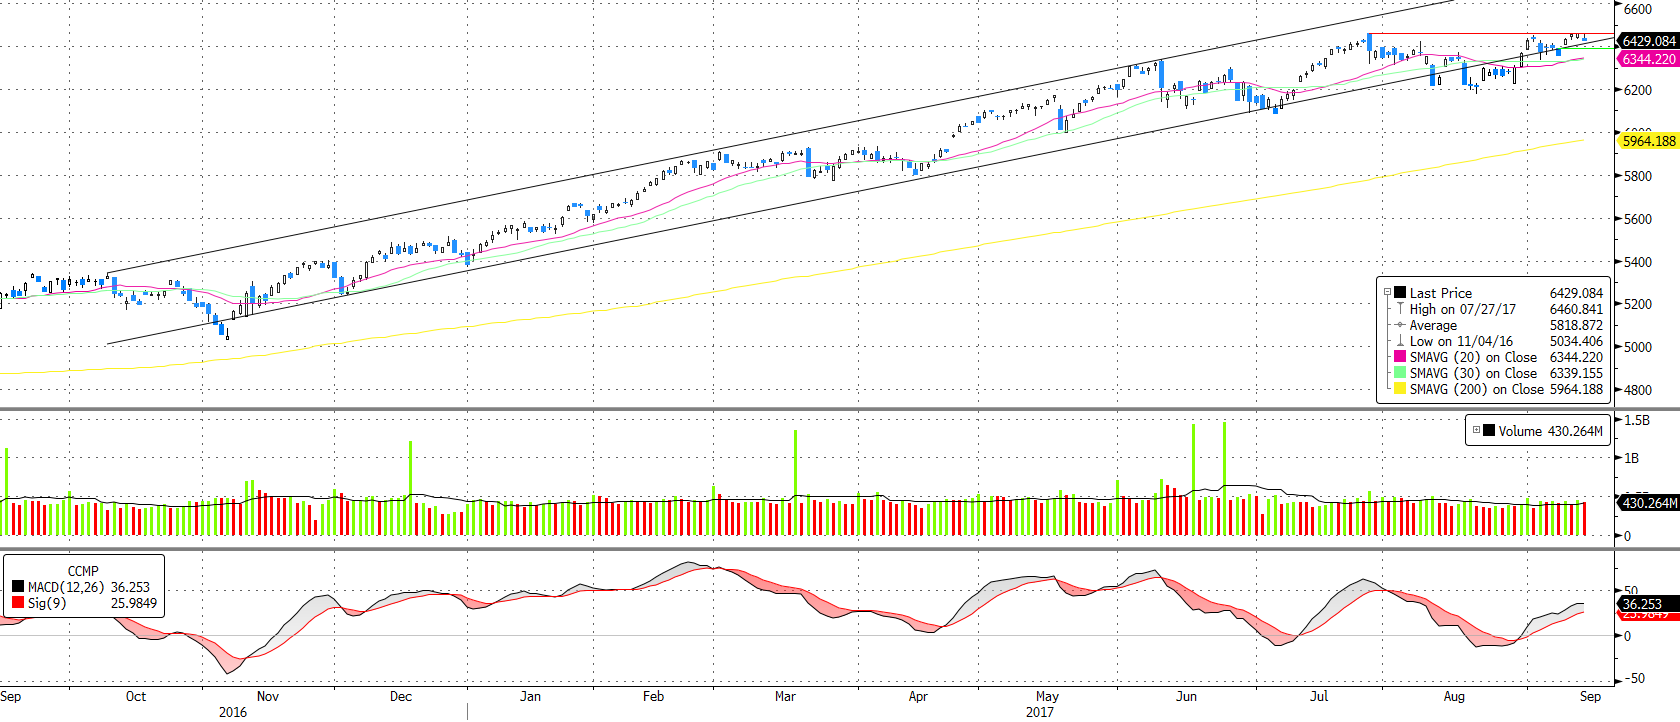The width and height of the screenshot is (1680, 722).
Task: Click the Average marker icon in legend
Action: coord(1400,325)
